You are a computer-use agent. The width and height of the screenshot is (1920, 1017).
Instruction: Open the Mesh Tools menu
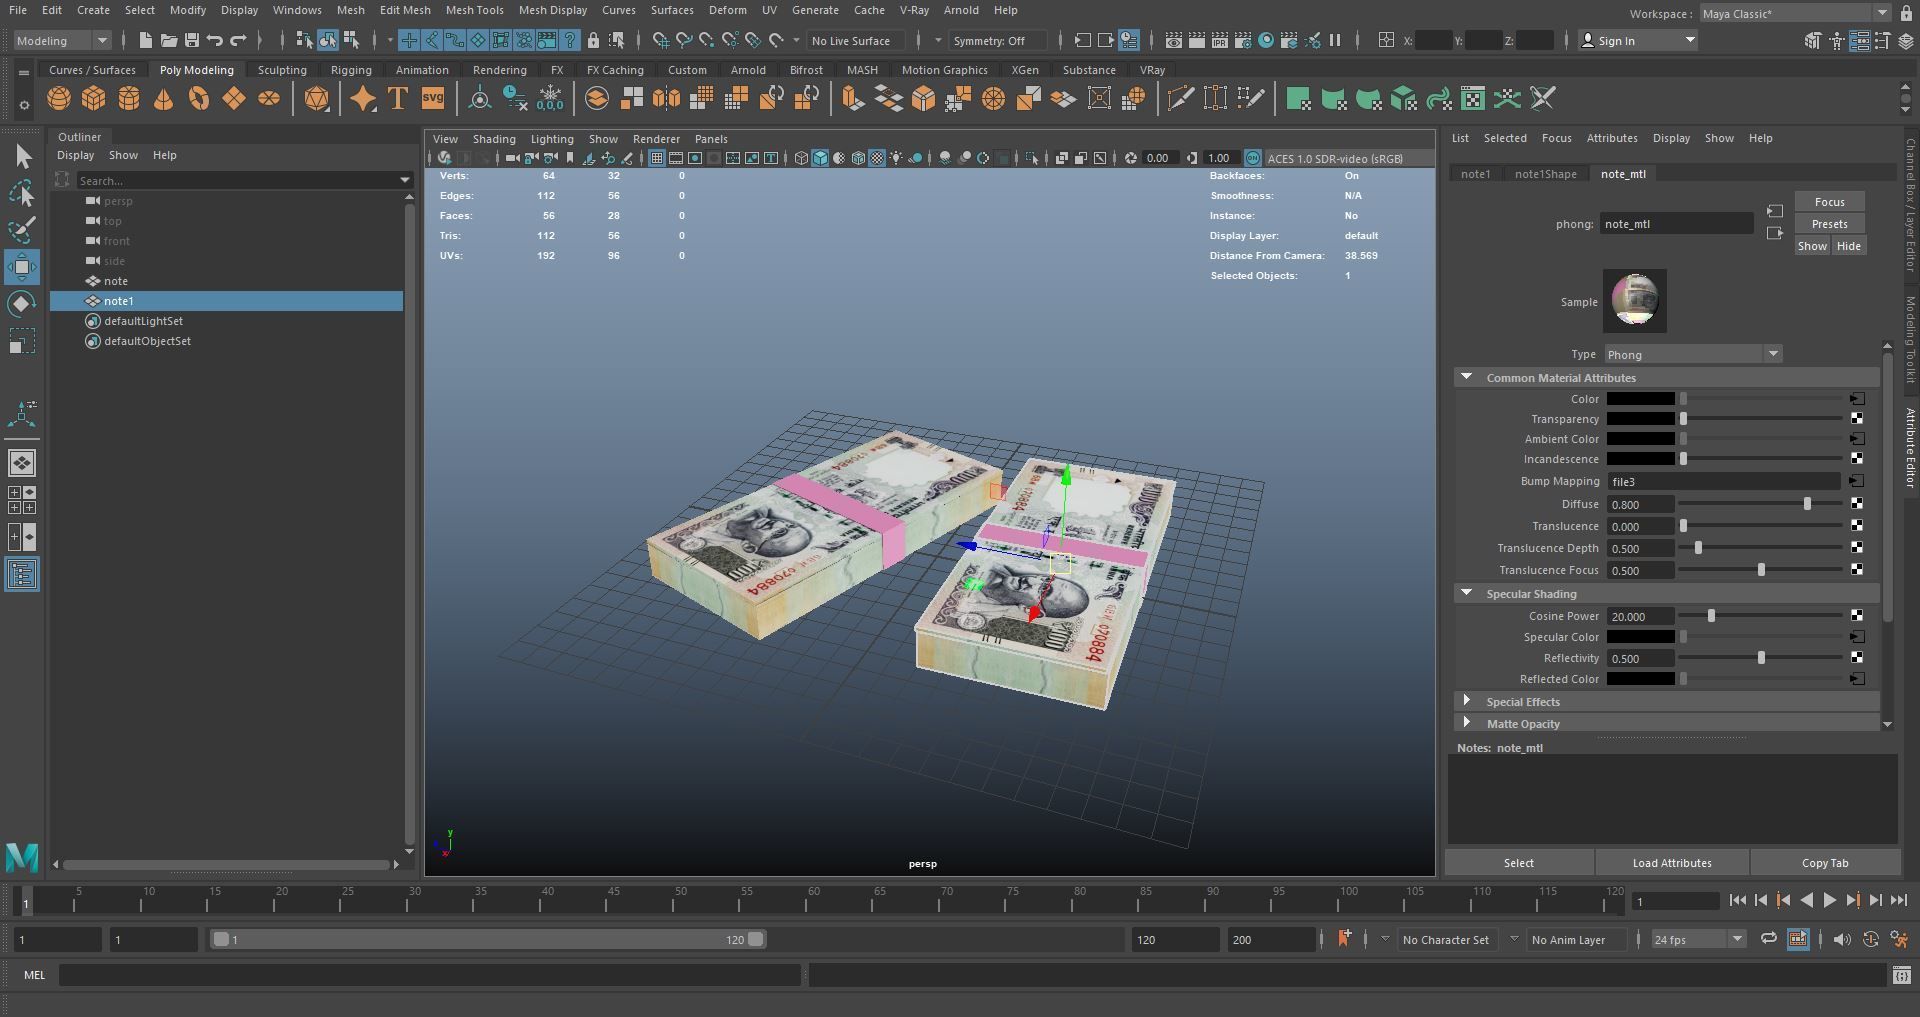tap(474, 10)
